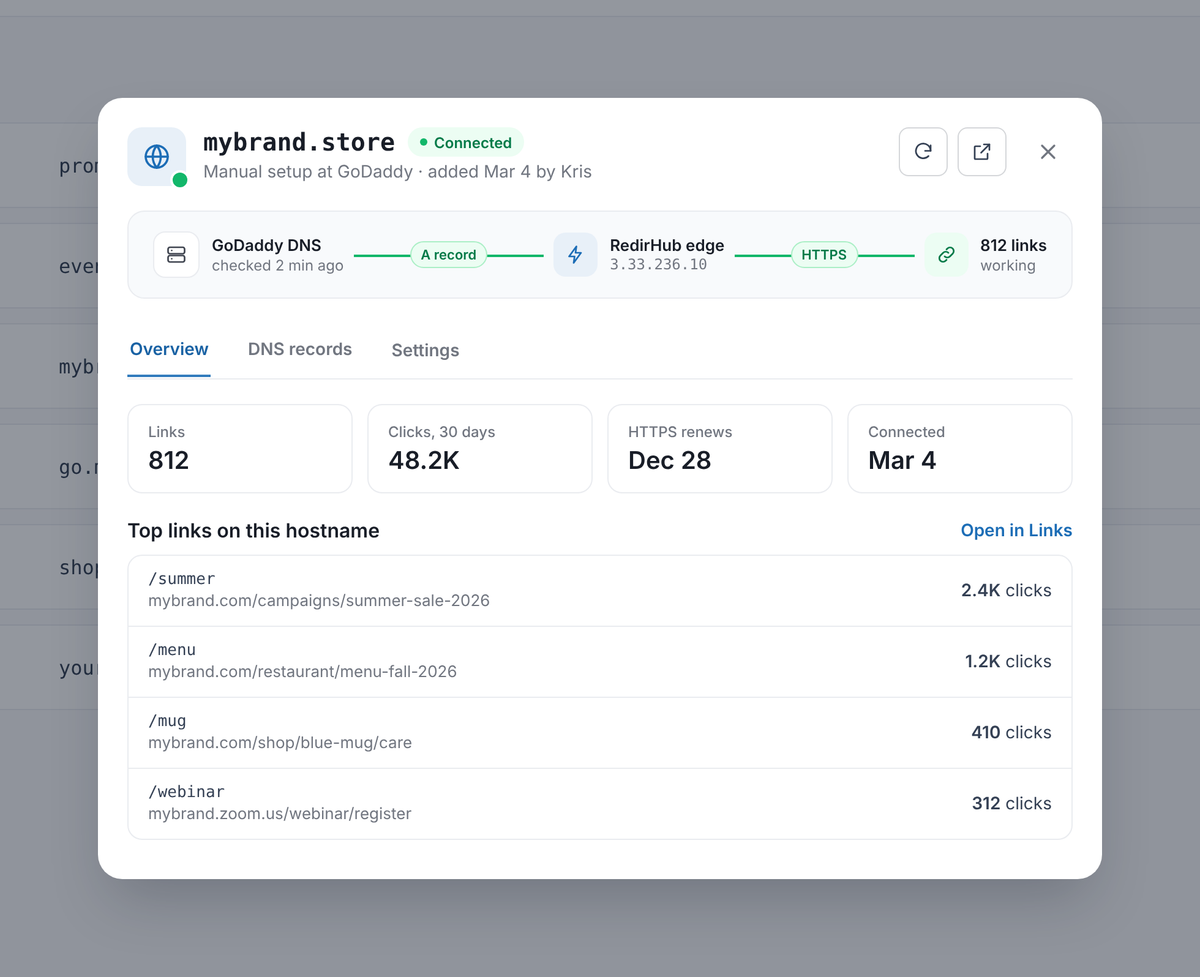Open the /summer link row
Viewport: 1200px width, 977px height.
pos(600,591)
